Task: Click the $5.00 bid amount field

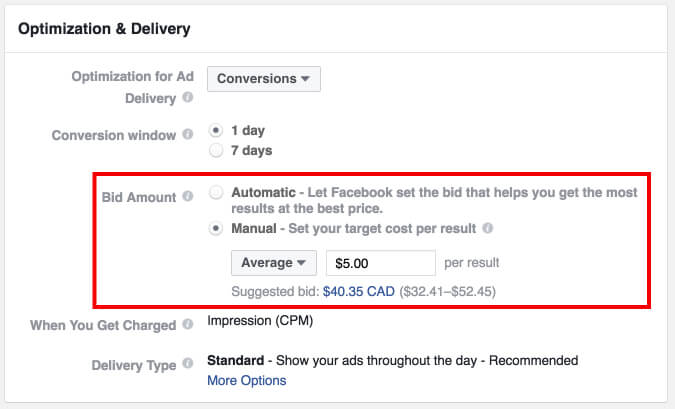Action: click(x=381, y=263)
